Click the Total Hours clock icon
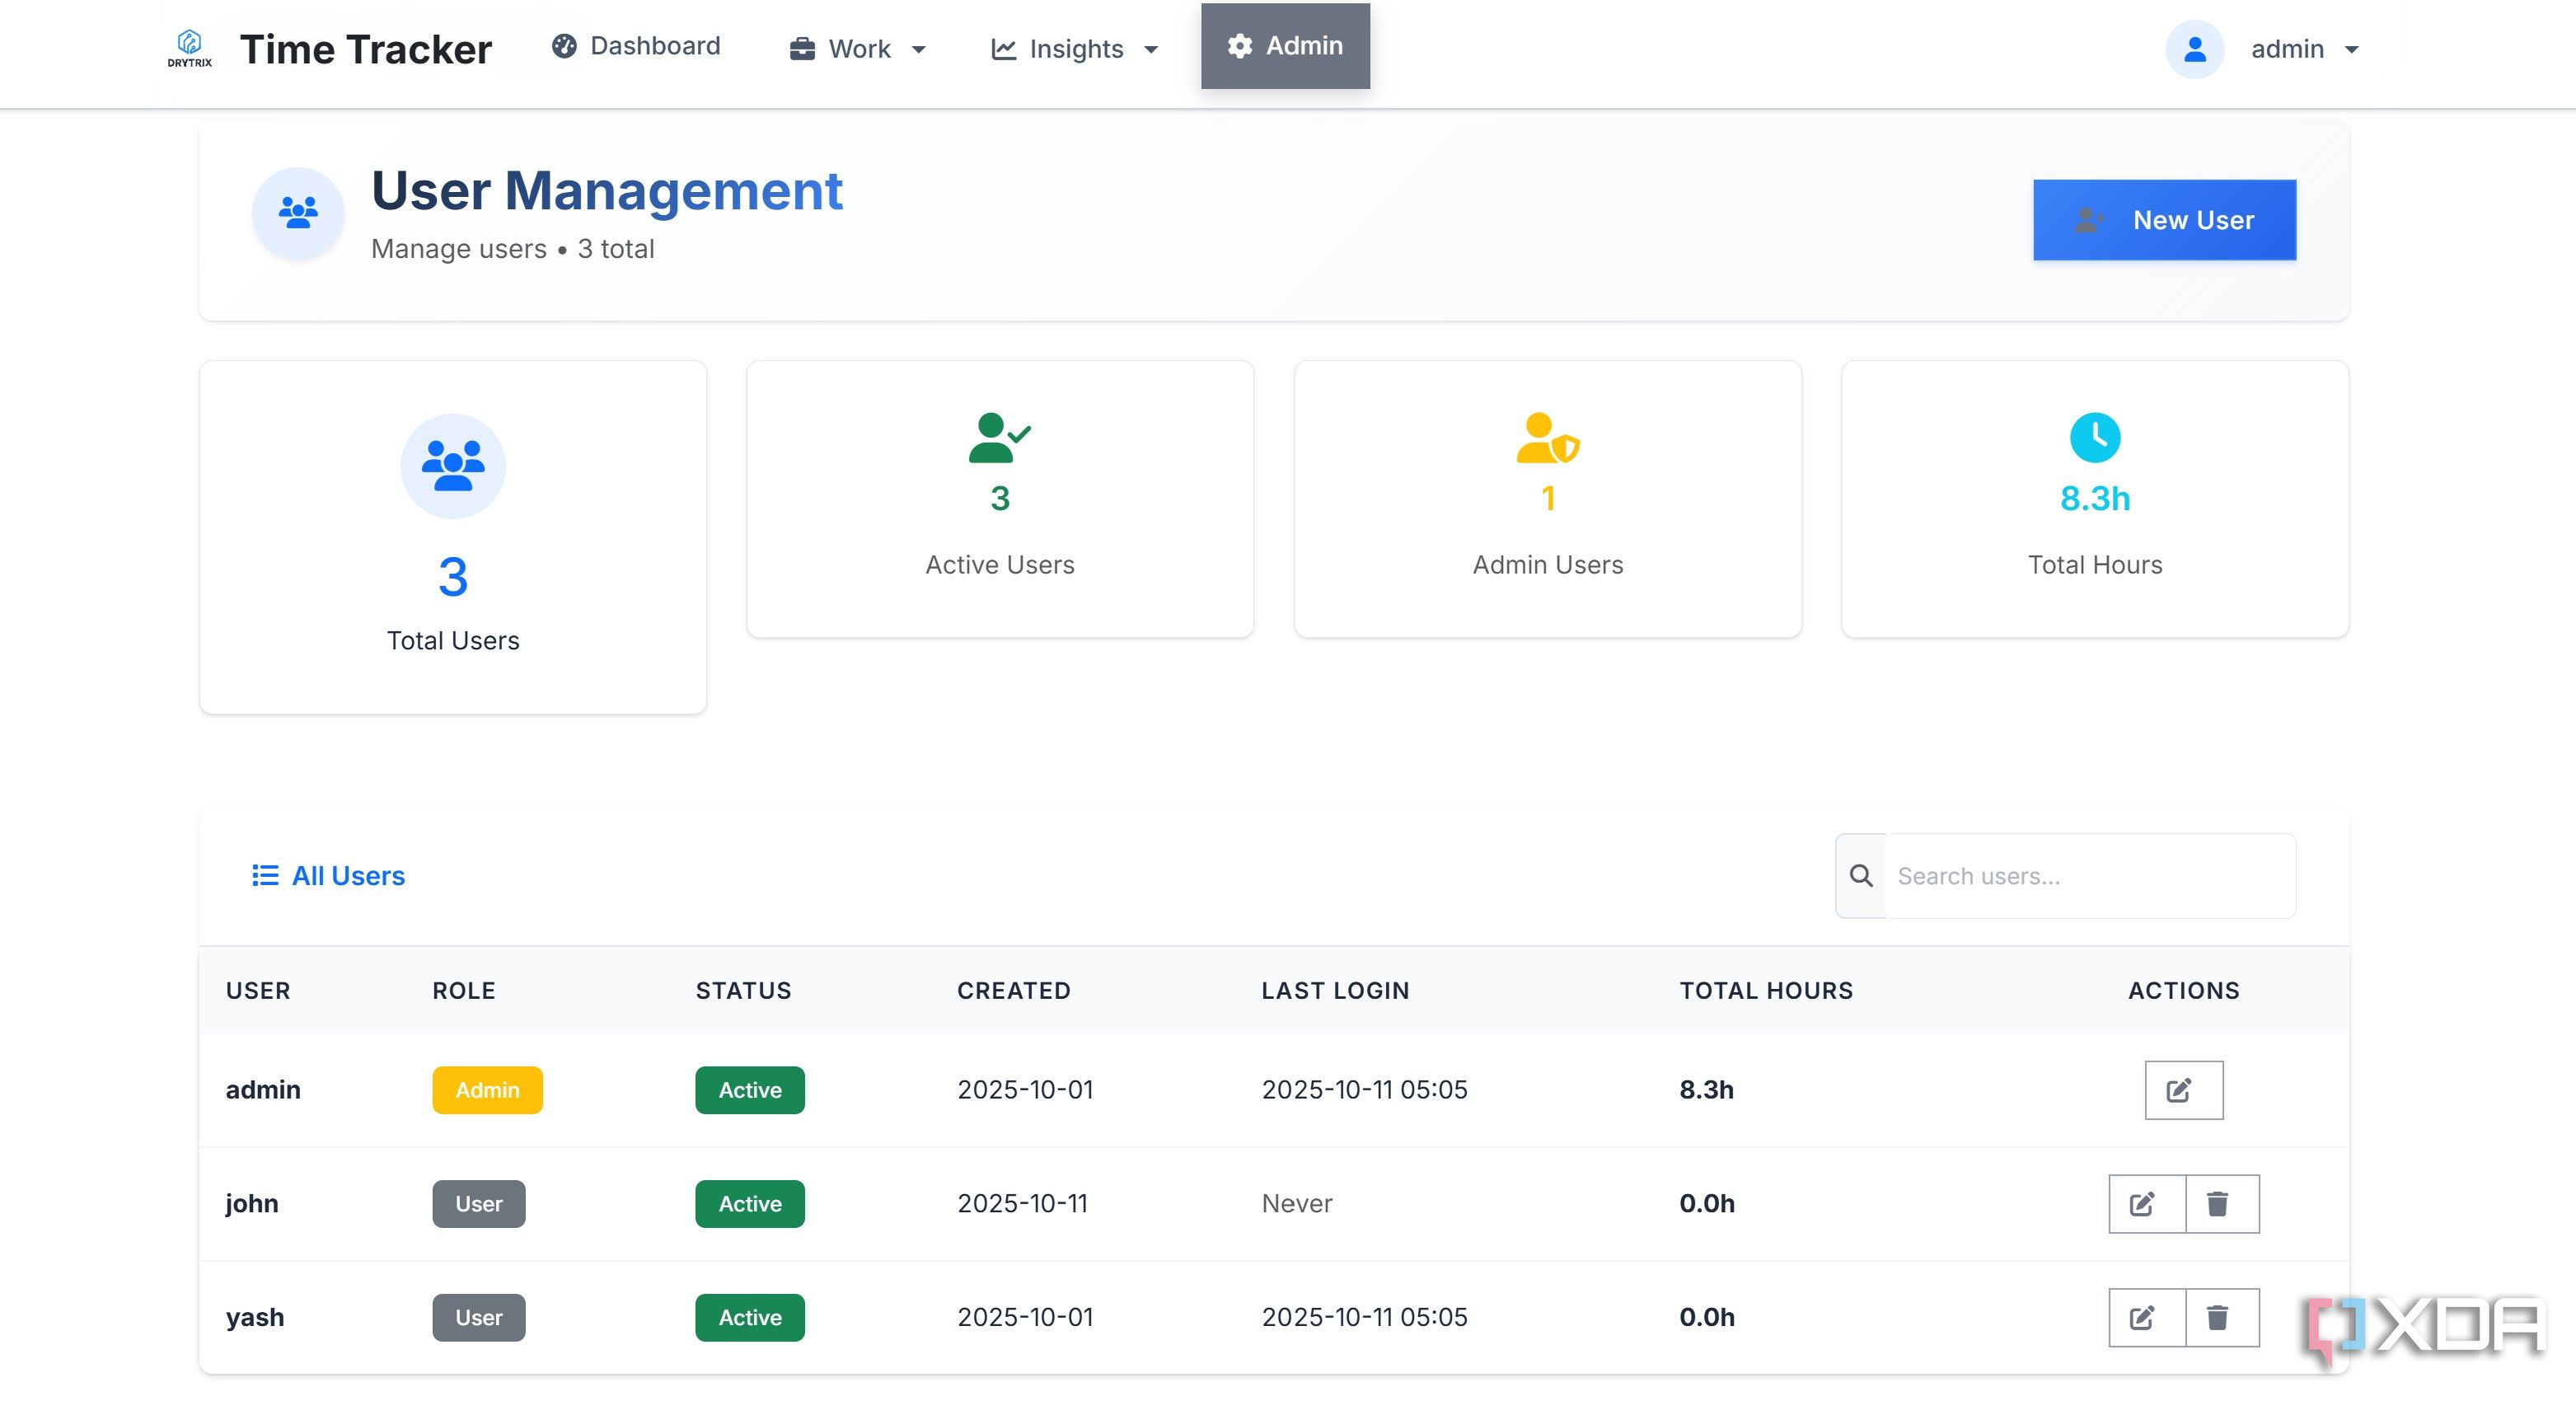2576x1401 pixels. tap(2094, 437)
